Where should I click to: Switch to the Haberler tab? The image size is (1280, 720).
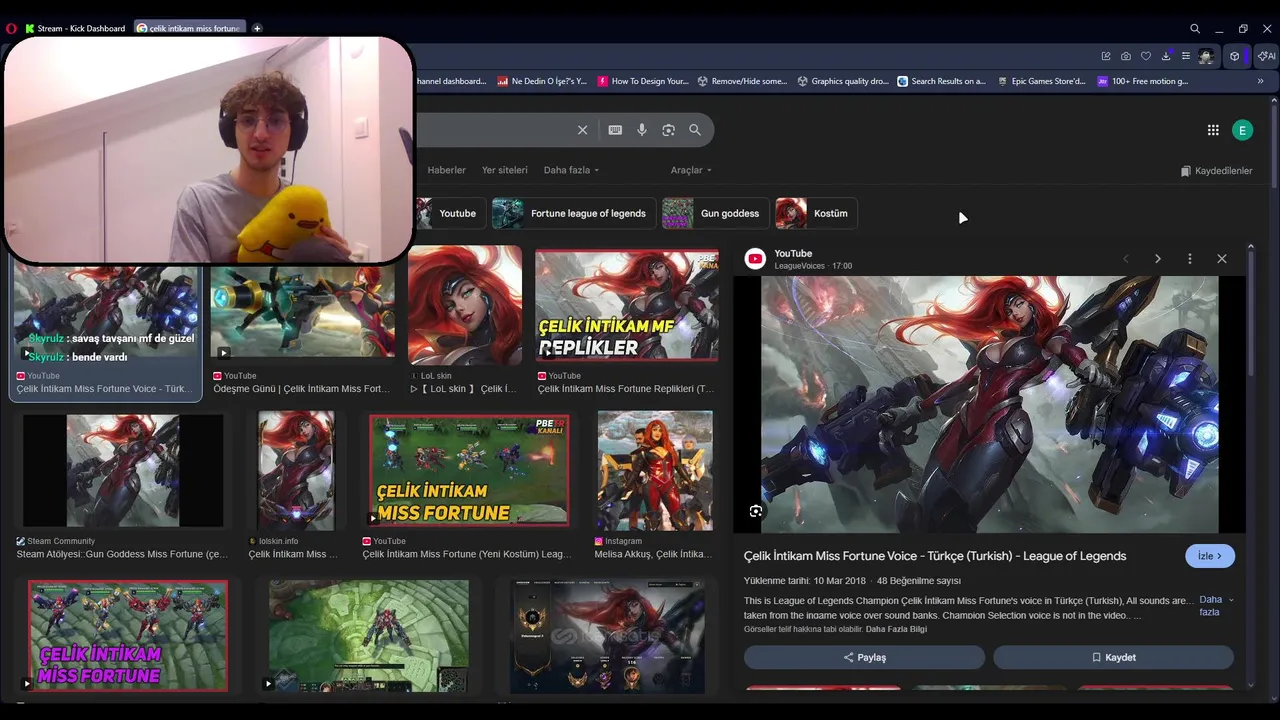click(x=446, y=170)
